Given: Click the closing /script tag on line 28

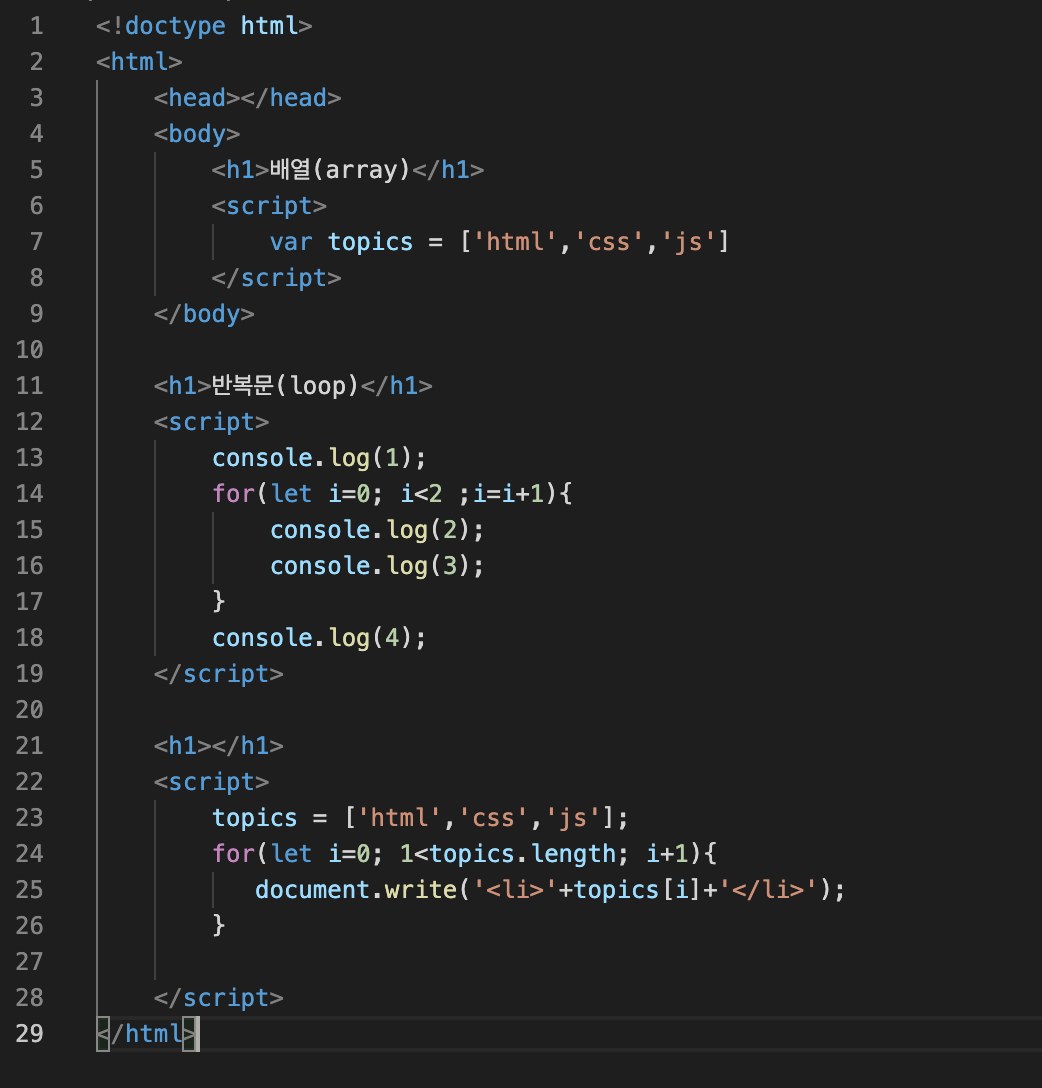Looking at the screenshot, I should 219,998.
